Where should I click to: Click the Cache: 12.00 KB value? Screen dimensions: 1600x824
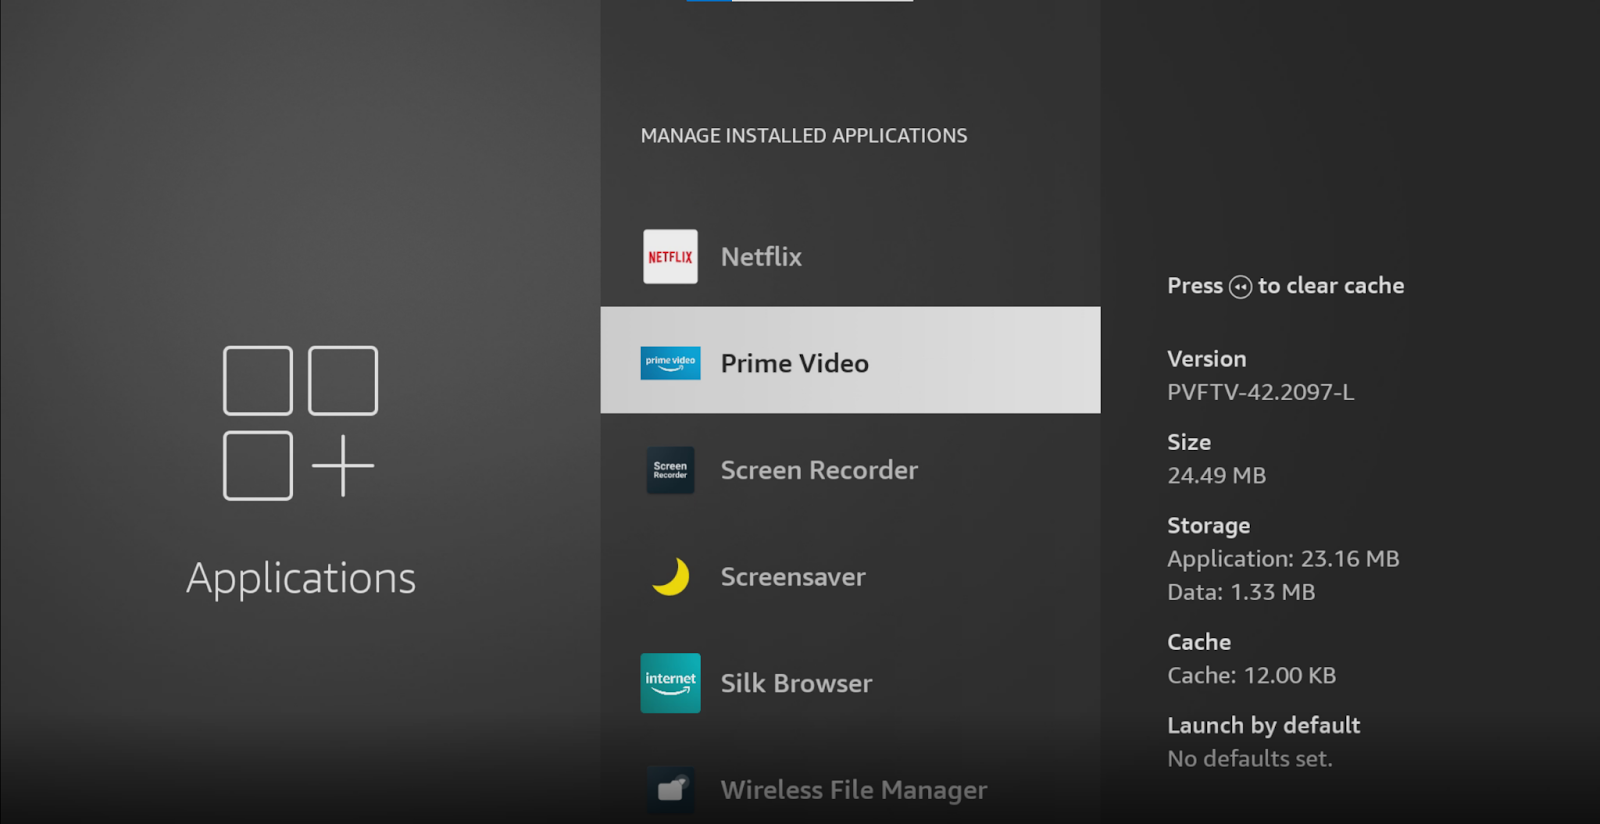click(1251, 675)
